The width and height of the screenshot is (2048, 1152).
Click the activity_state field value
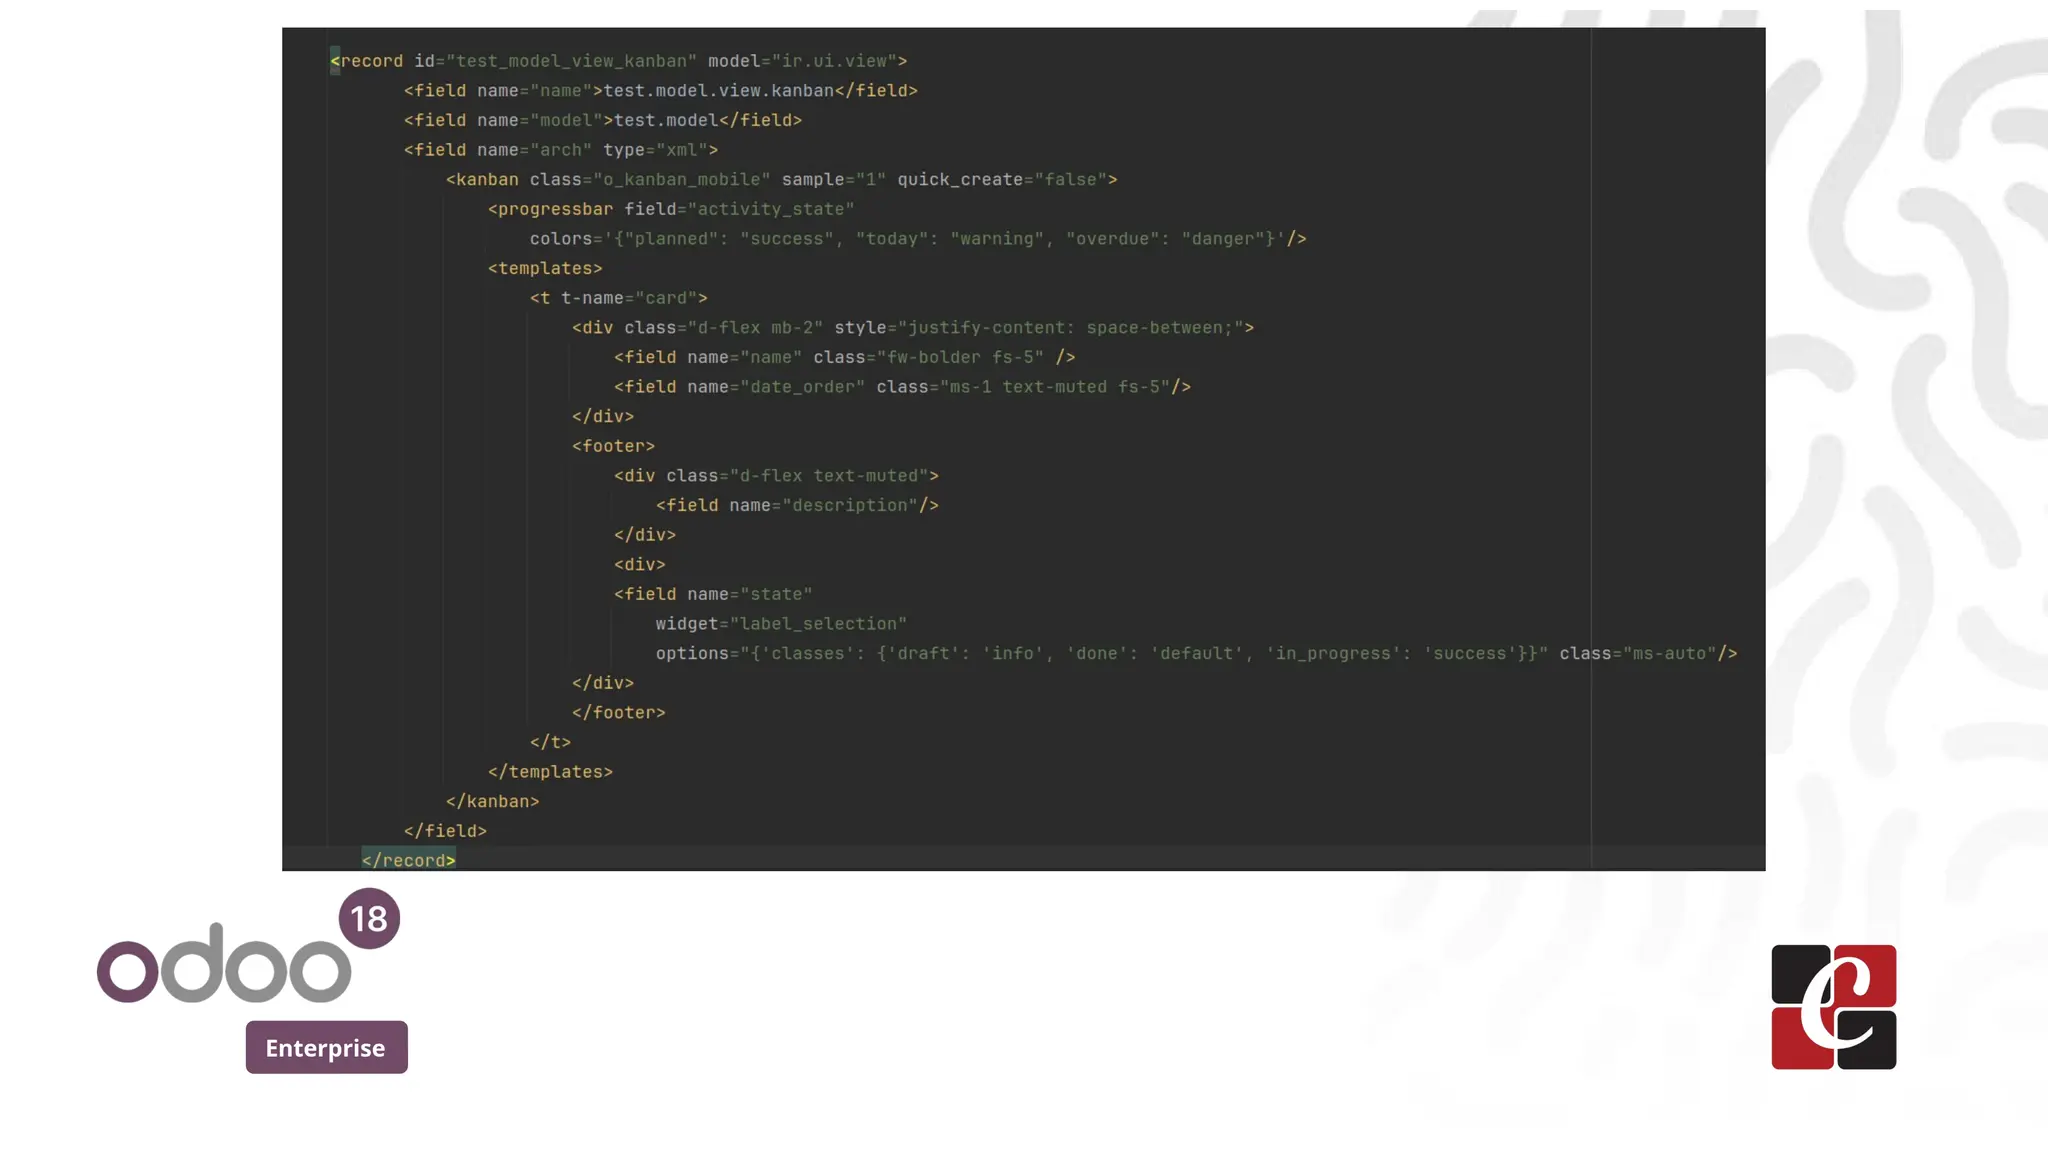[x=770, y=209]
